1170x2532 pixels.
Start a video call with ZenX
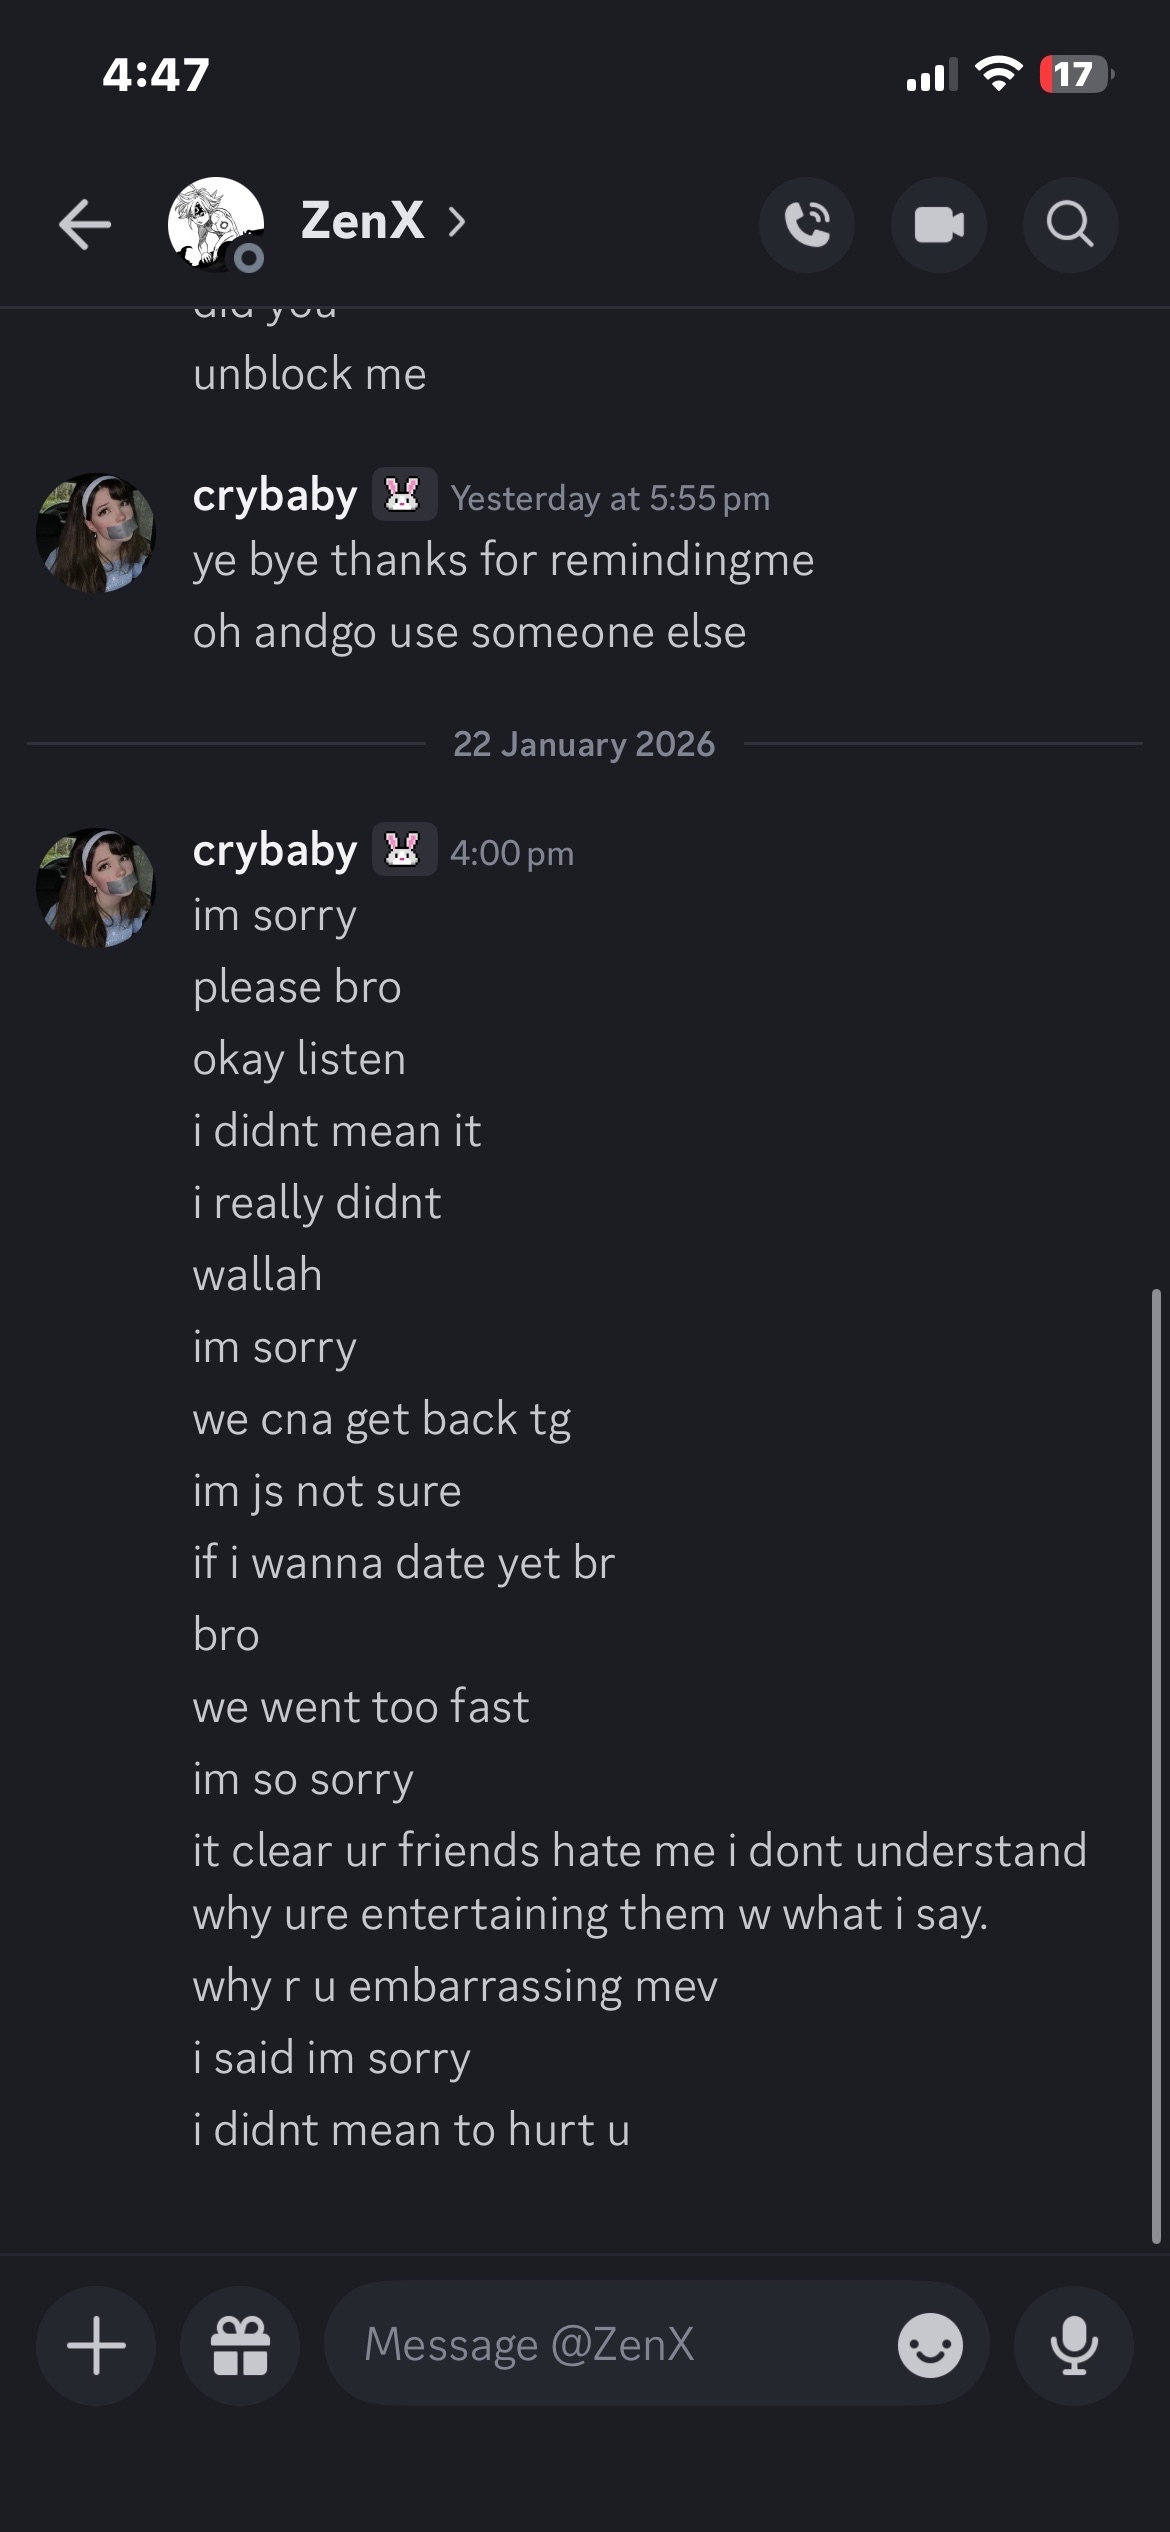coord(939,225)
